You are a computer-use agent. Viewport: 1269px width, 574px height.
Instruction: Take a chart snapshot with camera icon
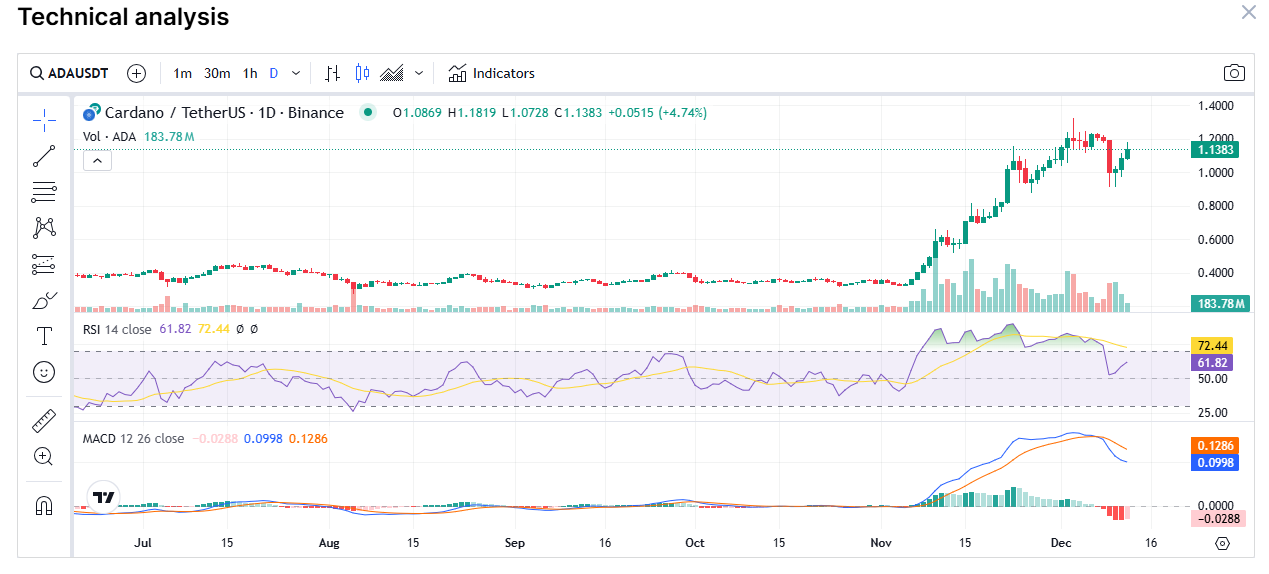click(1234, 73)
